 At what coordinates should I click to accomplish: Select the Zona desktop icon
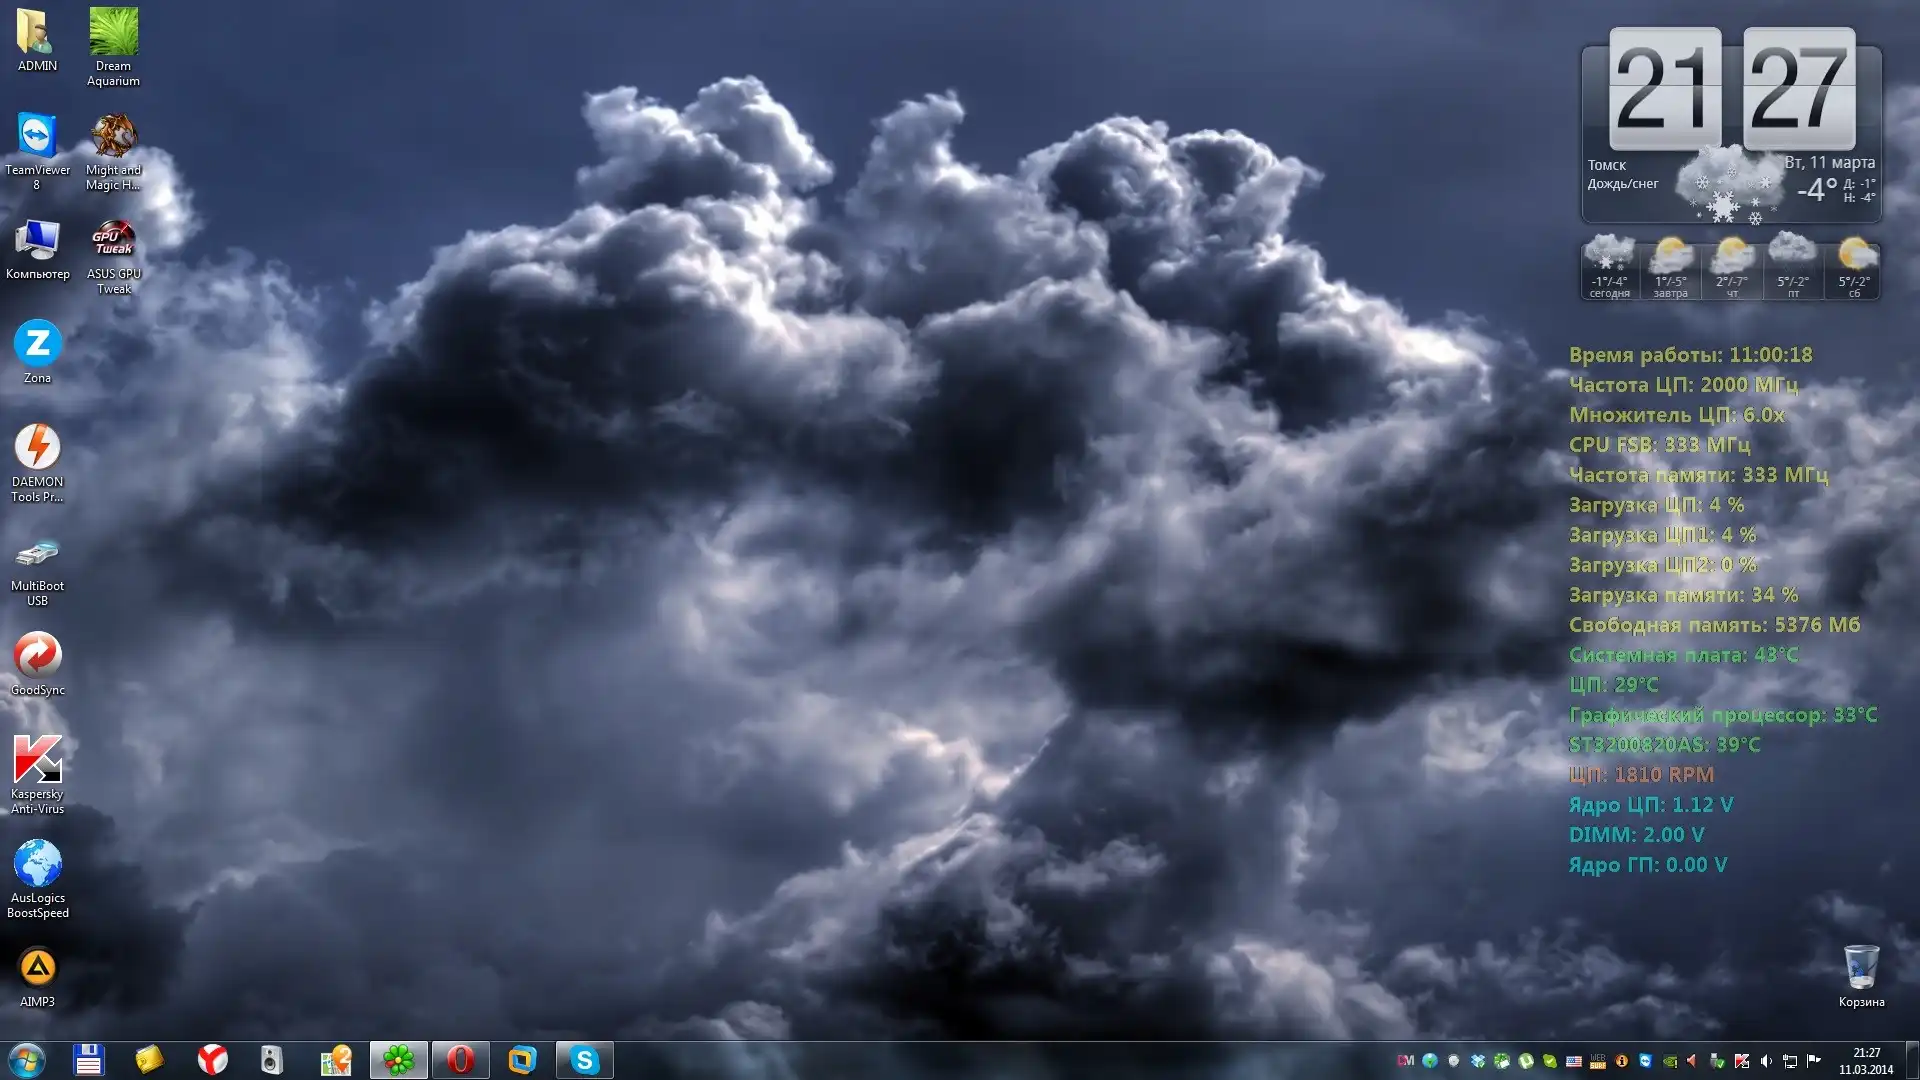37,344
